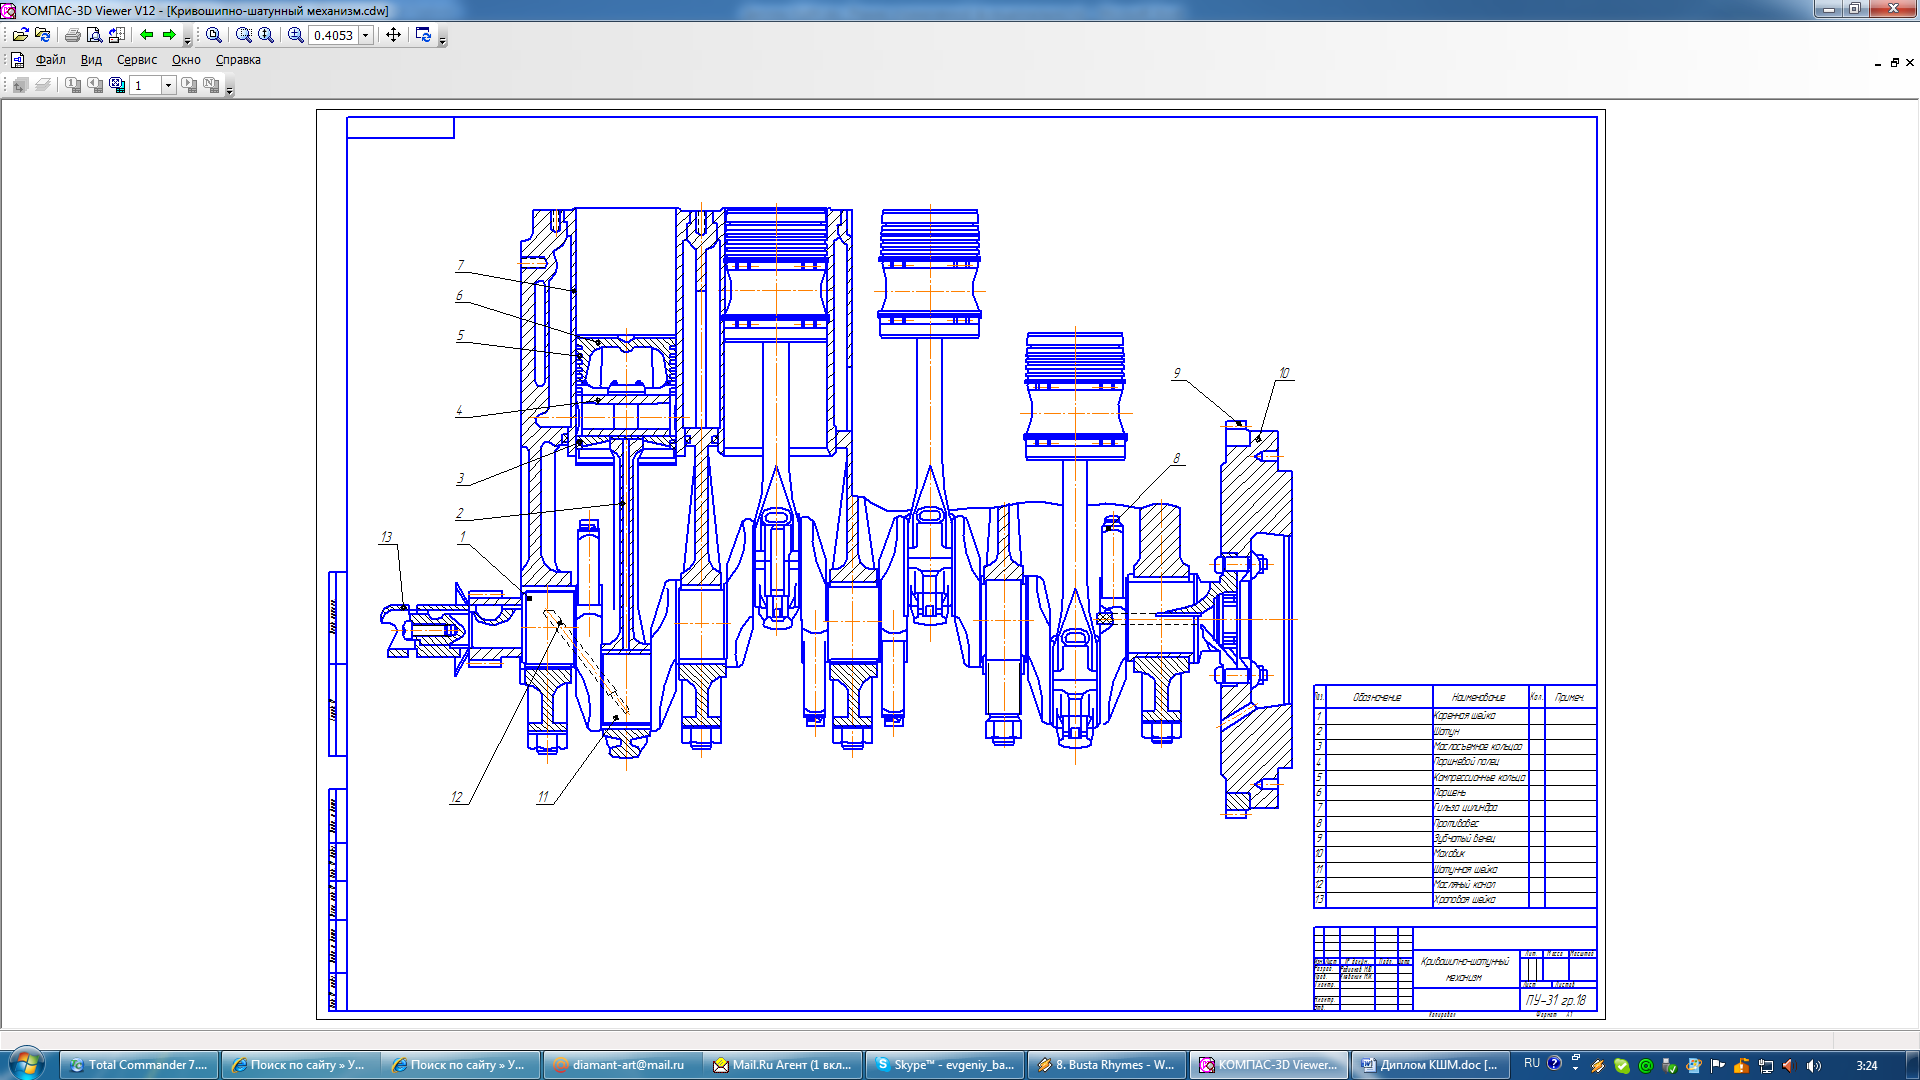Open the Окно menu
1920x1080 pixels.
[x=186, y=60]
